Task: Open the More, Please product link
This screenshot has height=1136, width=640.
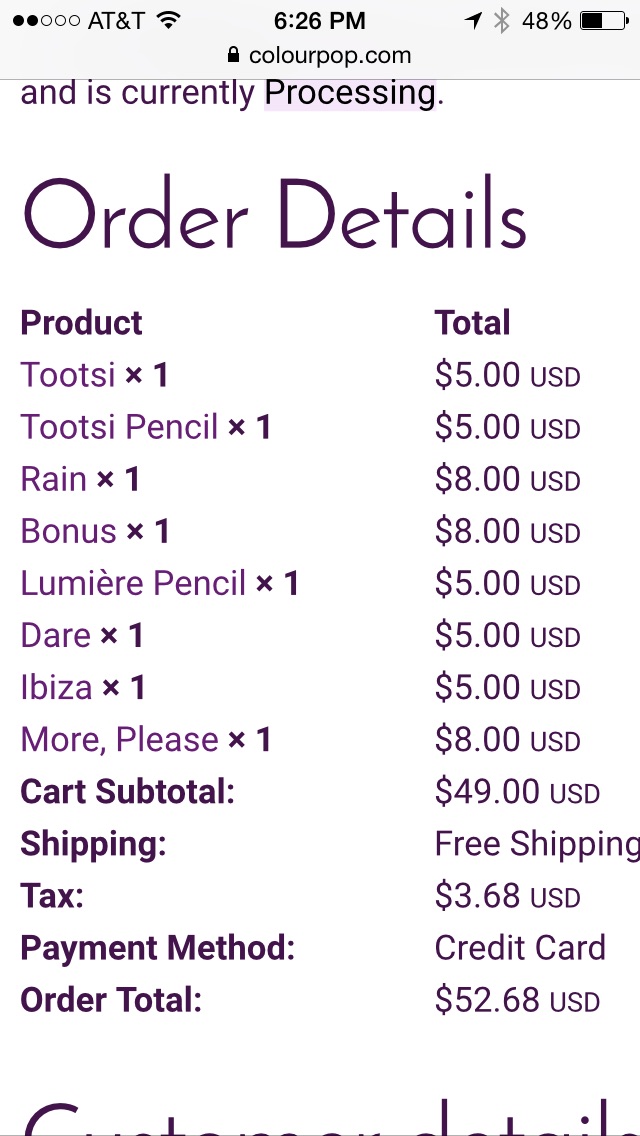Action: (120, 740)
